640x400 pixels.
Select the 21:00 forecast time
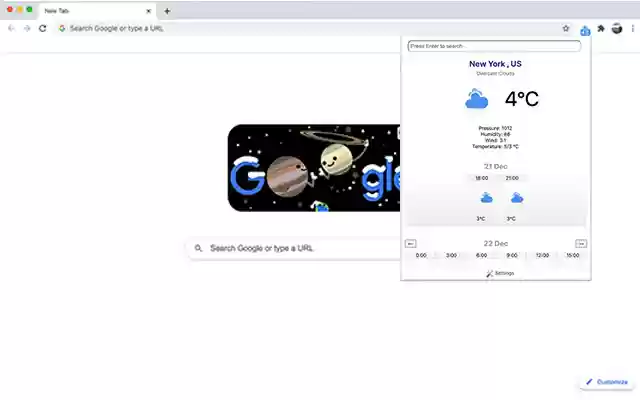click(x=512, y=178)
